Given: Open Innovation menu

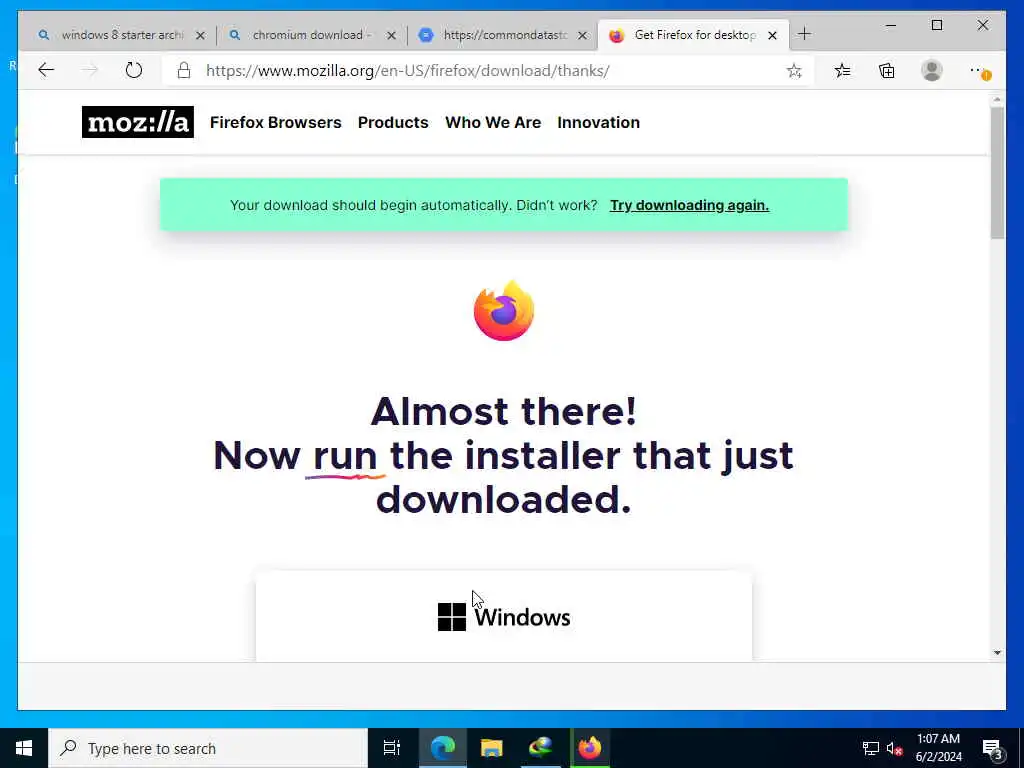Looking at the screenshot, I should [598, 122].
